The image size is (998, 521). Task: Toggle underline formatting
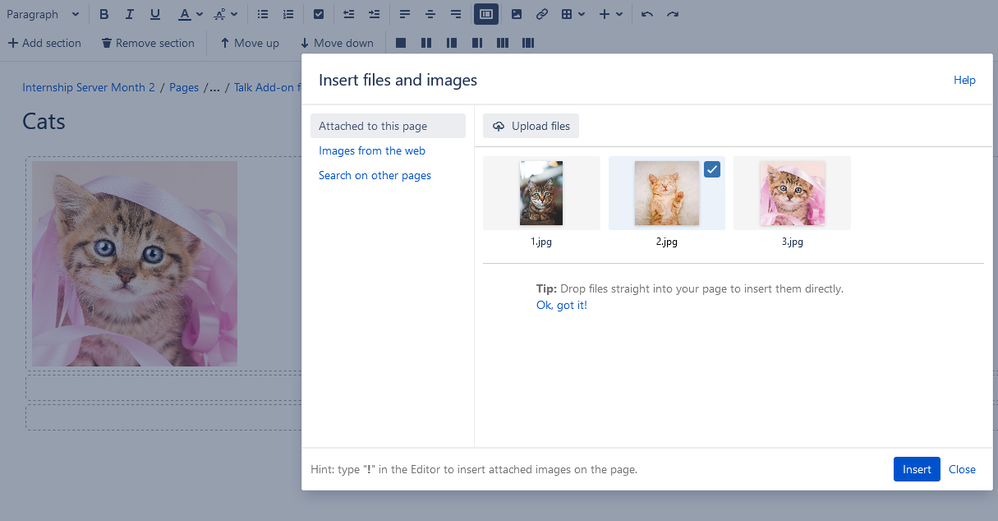click(155, 14)
